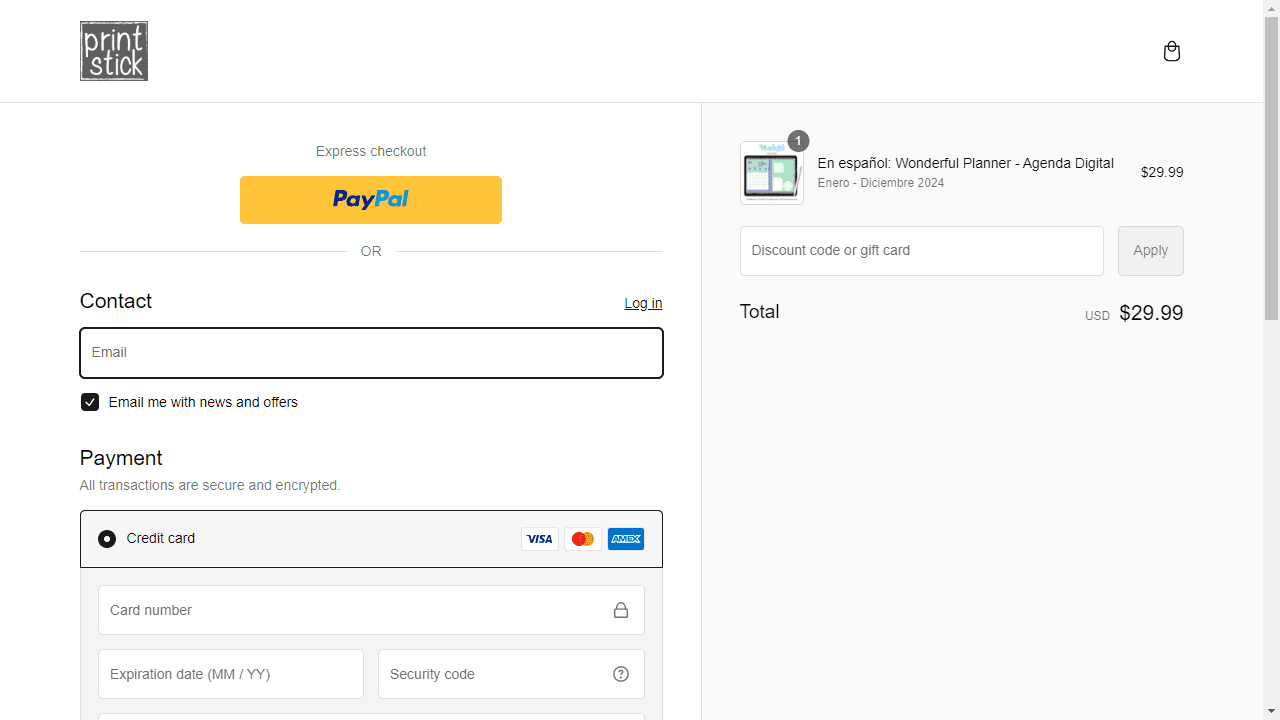Click the Payment section heading

pos(121,458)
